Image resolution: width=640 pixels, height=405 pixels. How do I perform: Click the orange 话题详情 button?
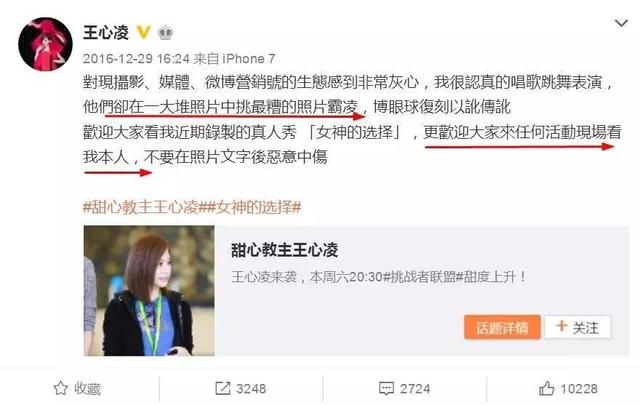coord(502,327)
